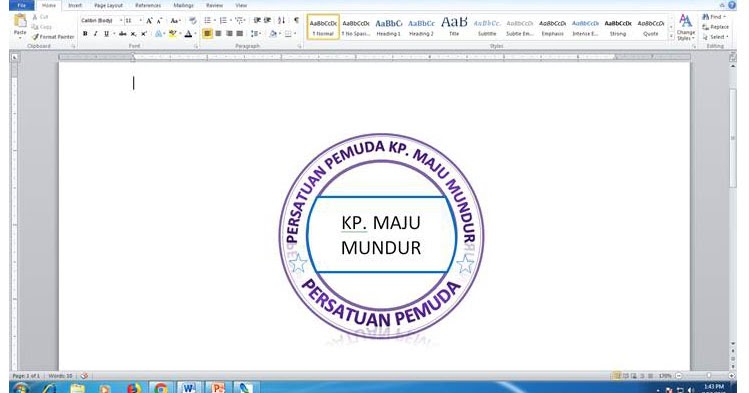Apply the yellow text highlight color
Viewport: 749px width, 393px height.
(x=172, y=34)
